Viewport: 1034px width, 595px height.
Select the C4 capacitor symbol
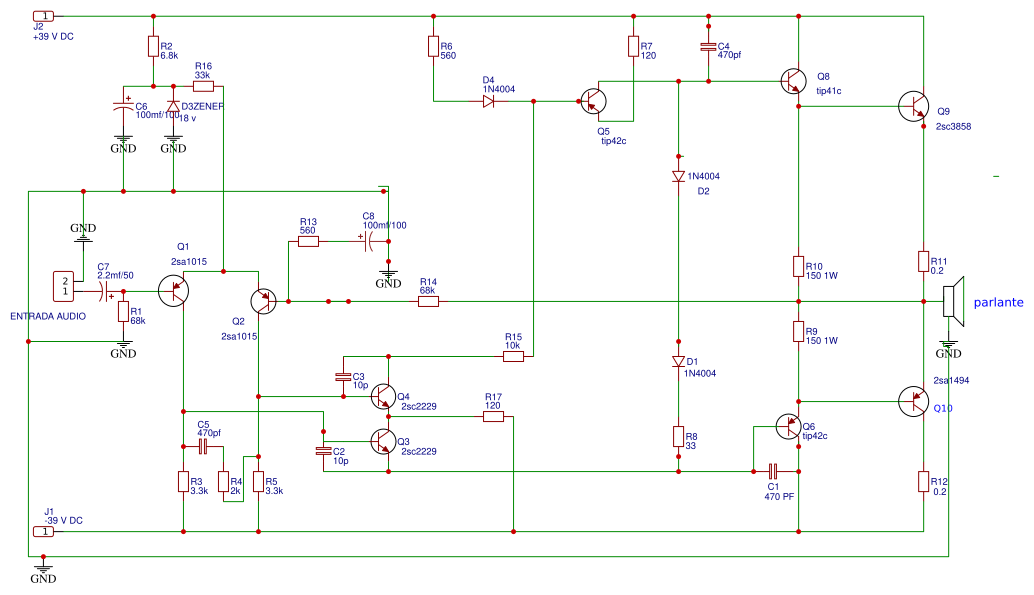coord(708,47)
